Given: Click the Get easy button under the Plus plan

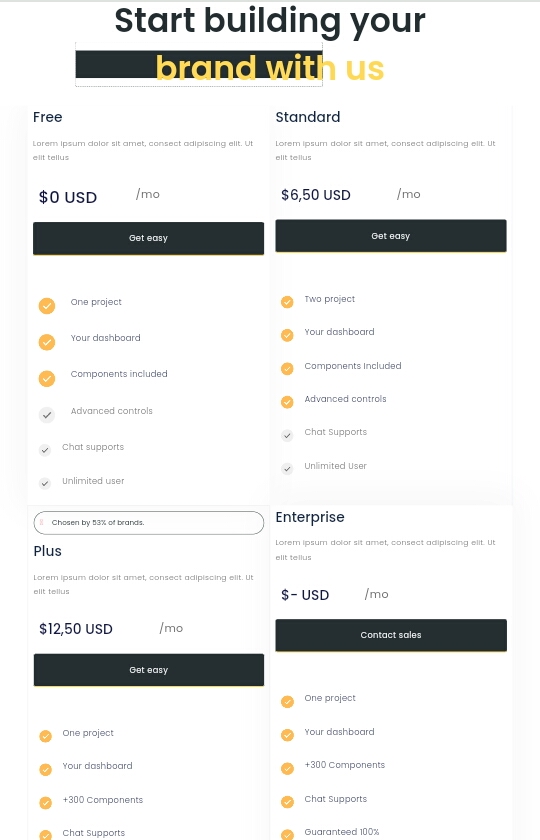Looking at the screenshot, I should 148,670.
